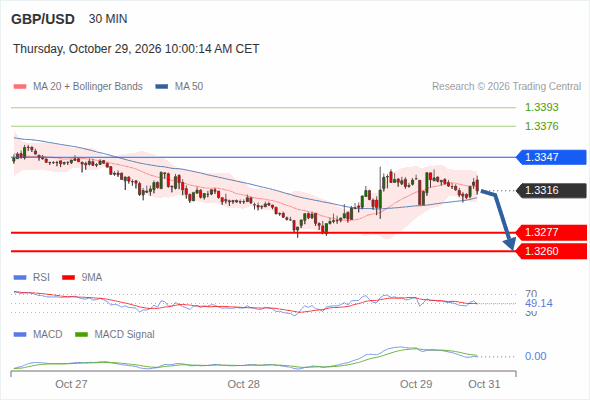Click the Trading Central research credit
The width and height of the screenshot is (590, 400).
506,87
